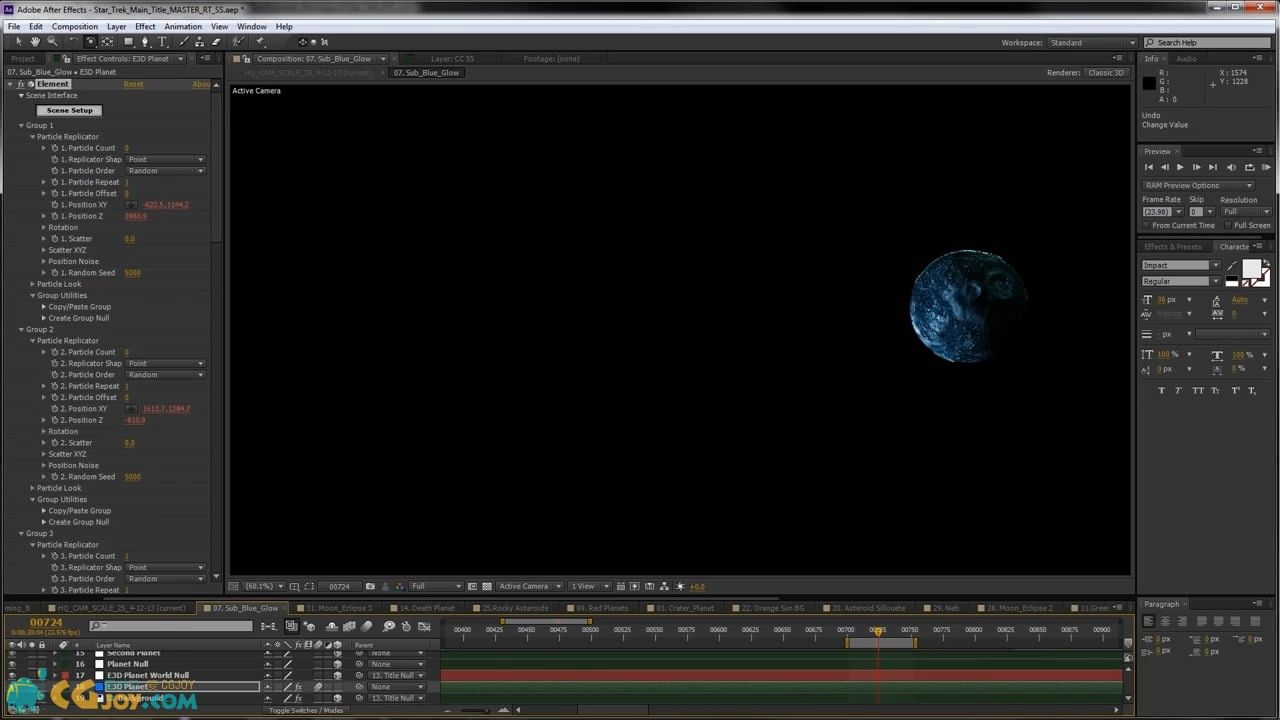Image resolution: width=1280 pixels, height=720 pixels.
Task: Open 1. Replicator Shape dropdown
Action: pos(166,159)
